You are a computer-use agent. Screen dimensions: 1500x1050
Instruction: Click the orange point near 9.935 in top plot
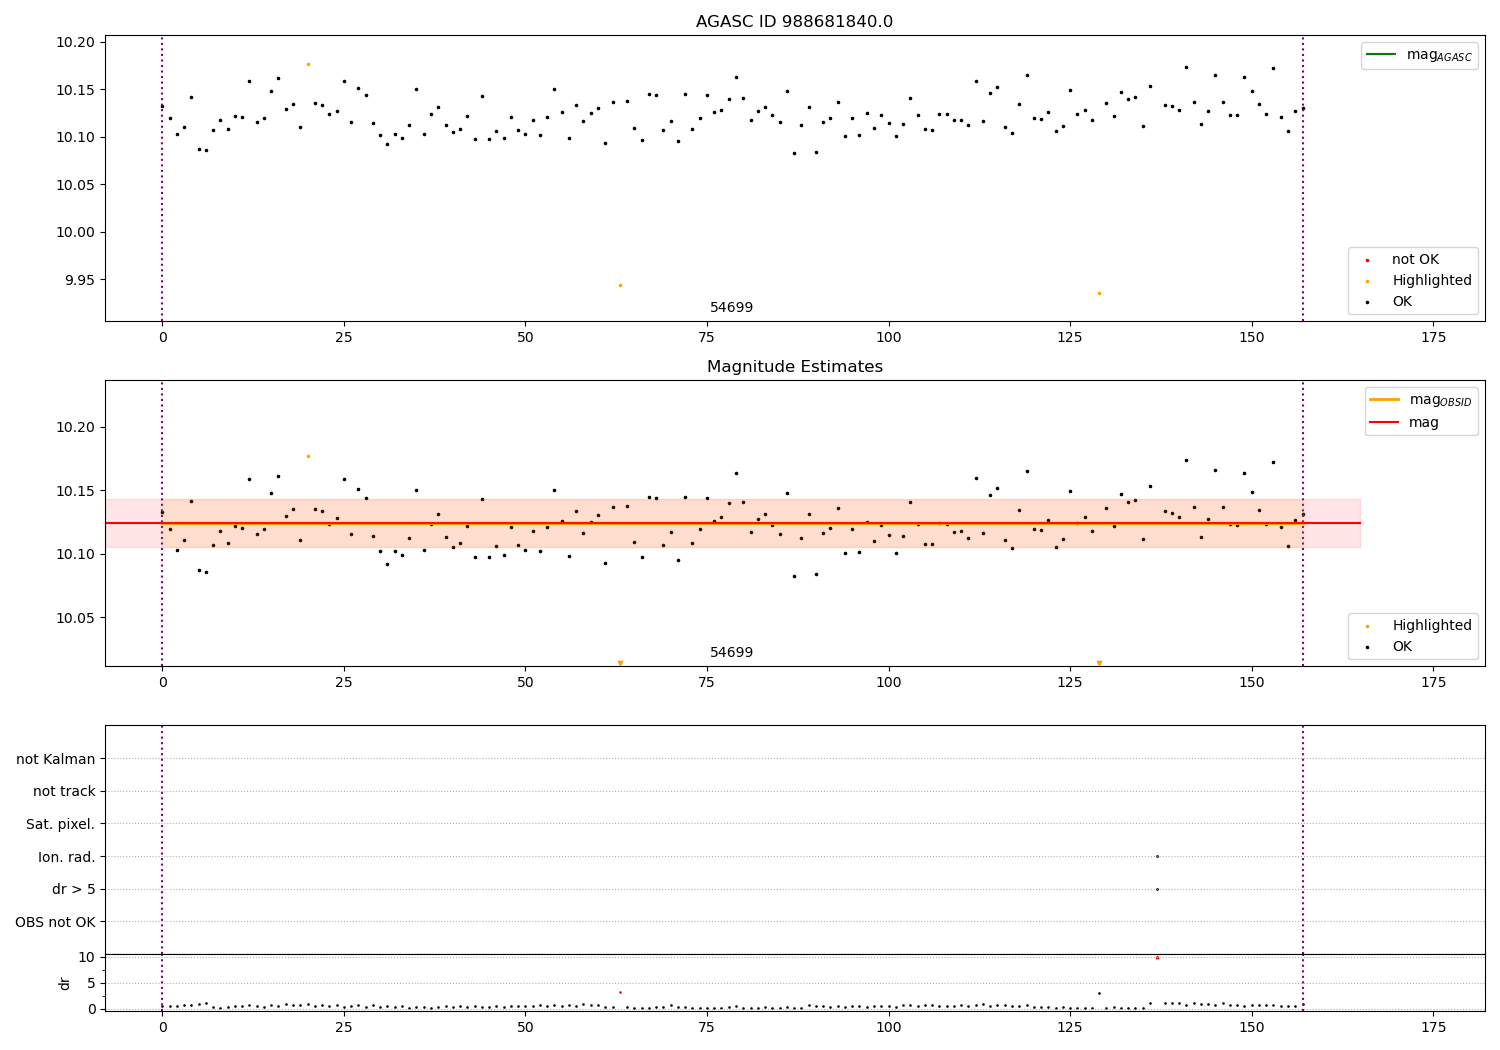click(1099, 293)
